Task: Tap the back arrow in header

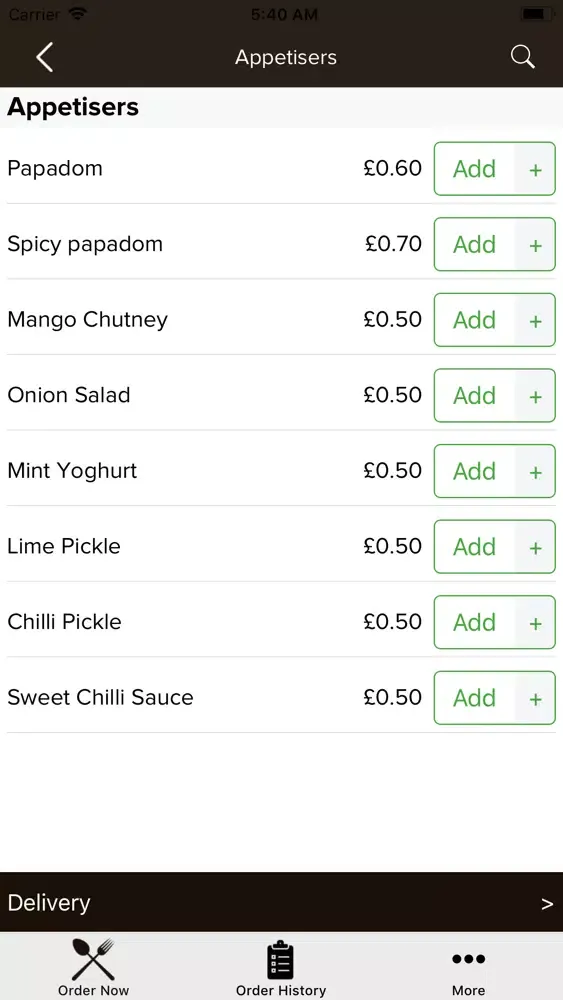Action: click(44, 57)
